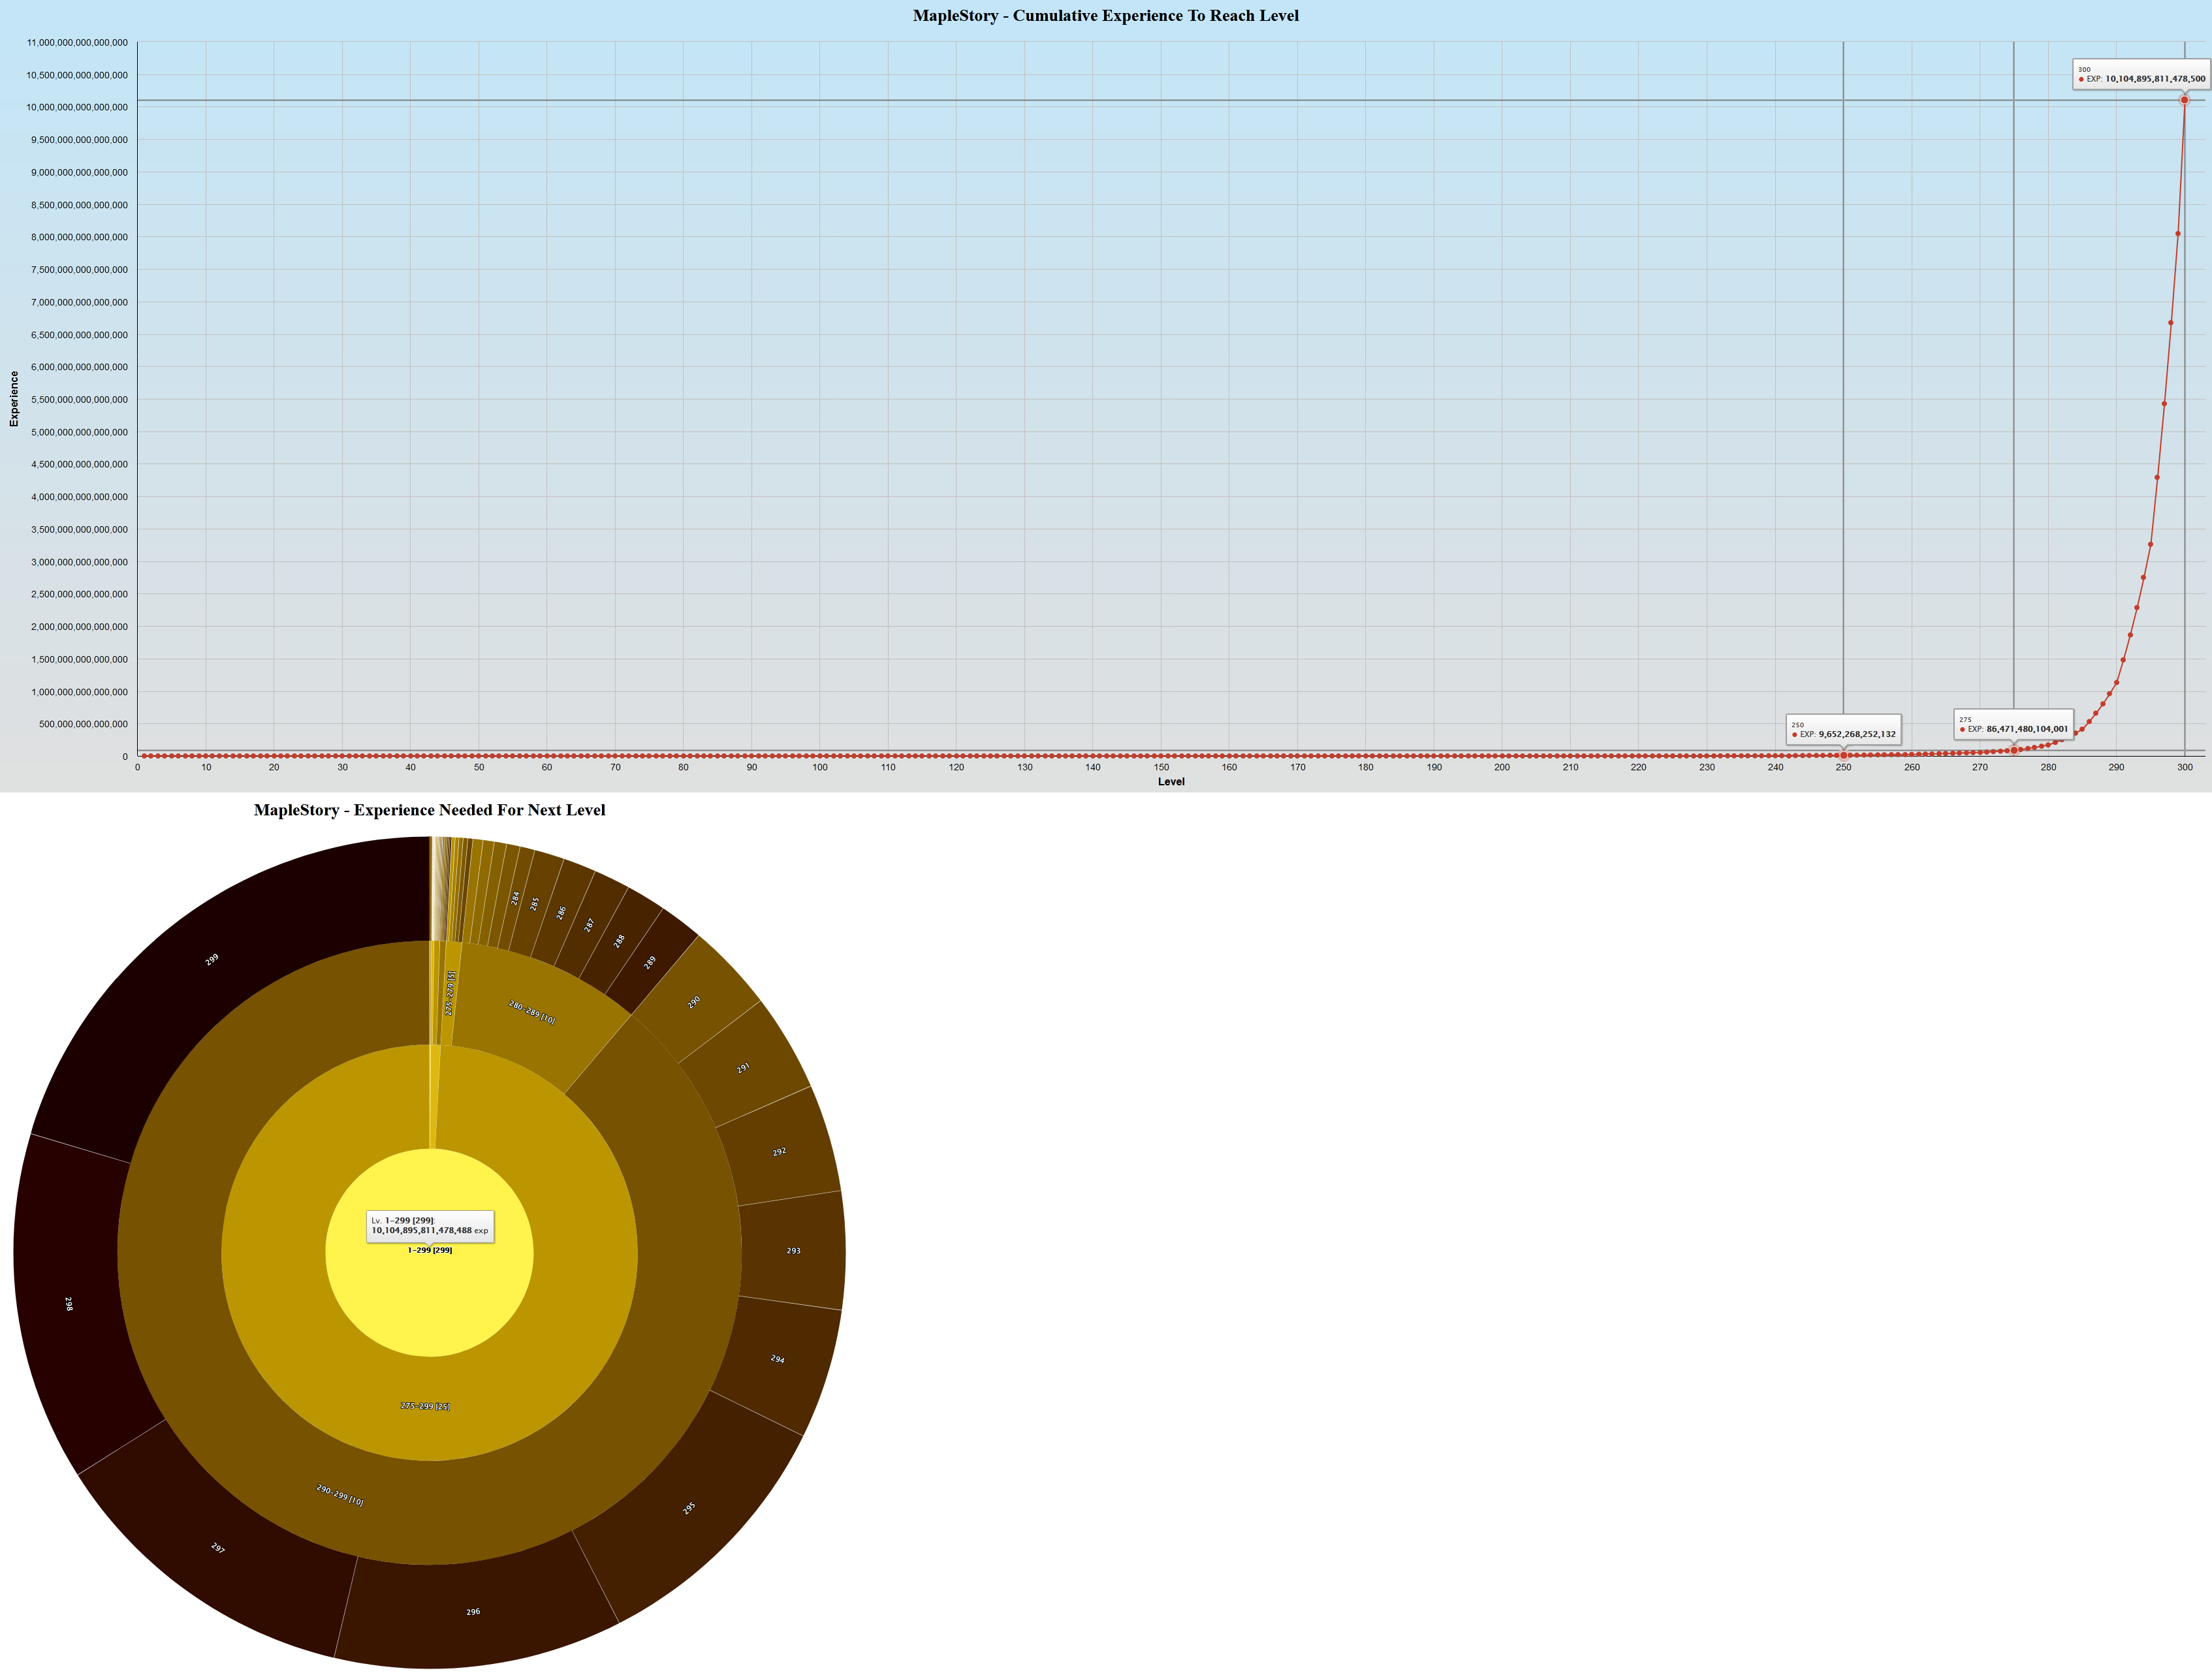Select the level 296 sunburst slice
This screenshot has width=2212, height=1679.
coord(473,1611)
